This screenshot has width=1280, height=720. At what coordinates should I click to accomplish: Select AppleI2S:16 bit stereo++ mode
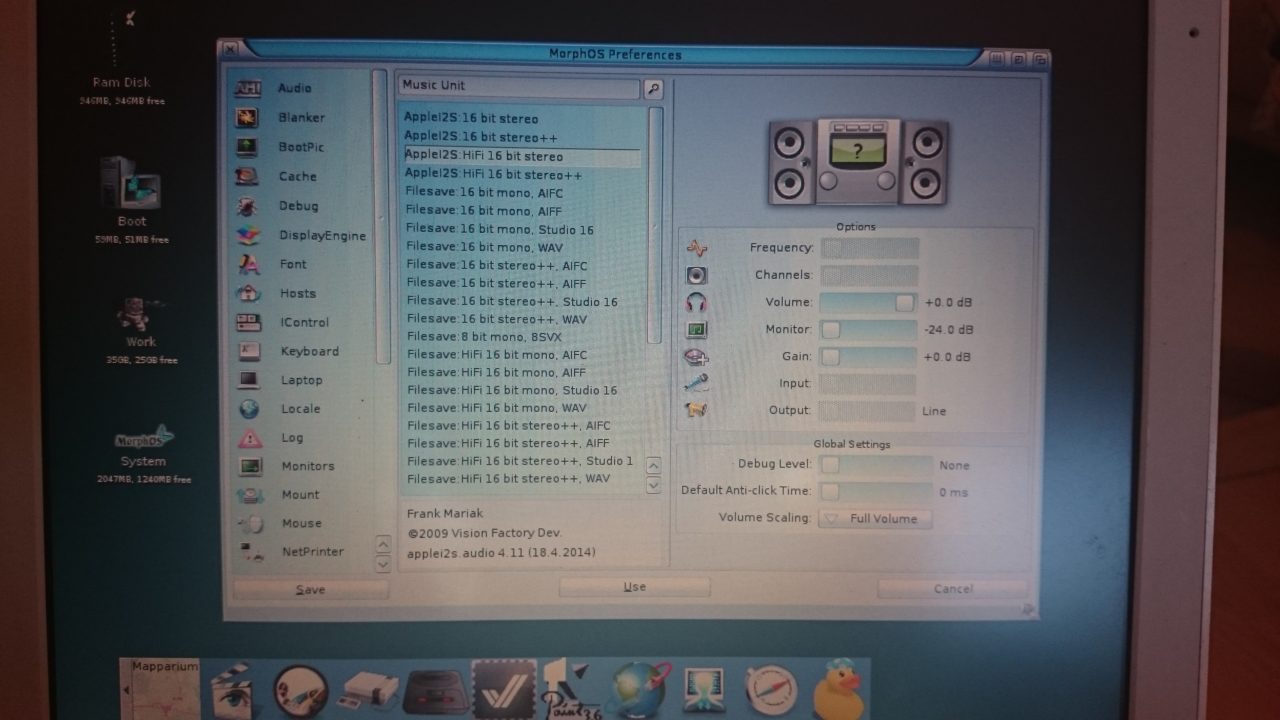click(x=481, y=137)
